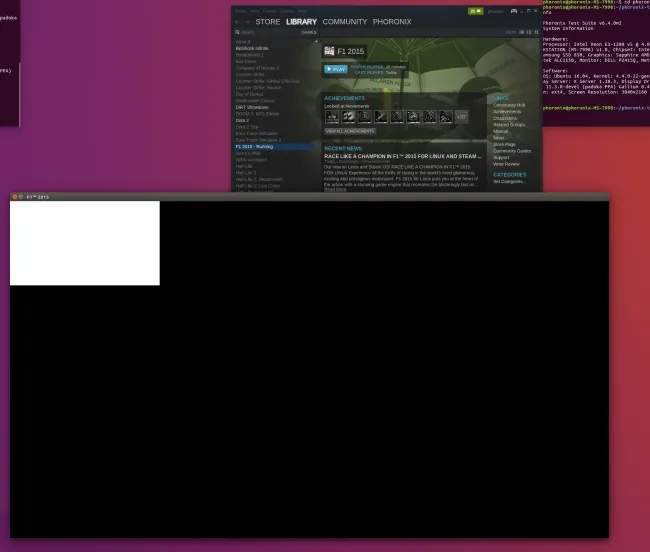Open the Related Groups link
650x552 pixels.
click(x=509, y=125)
